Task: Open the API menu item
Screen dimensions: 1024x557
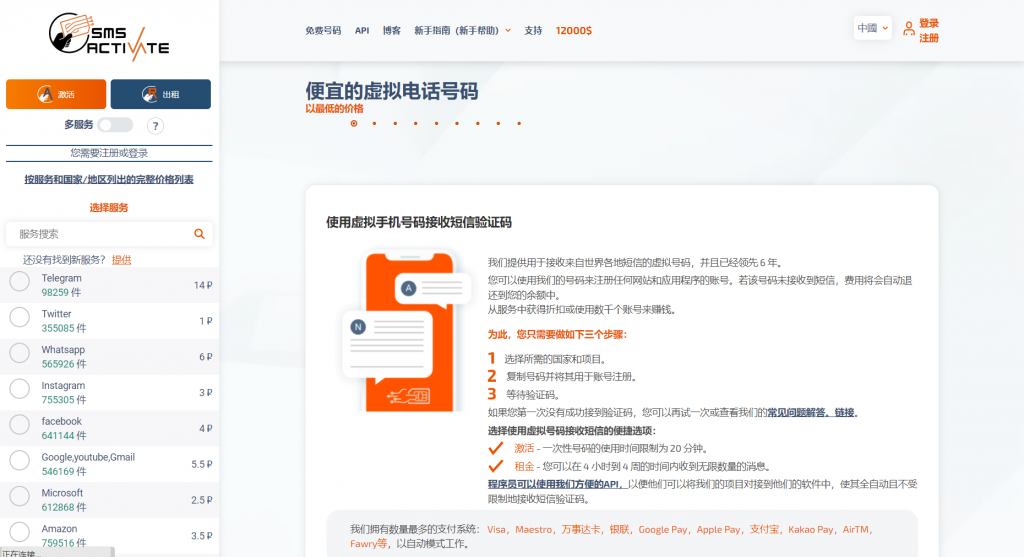Action: click(362, 31)
